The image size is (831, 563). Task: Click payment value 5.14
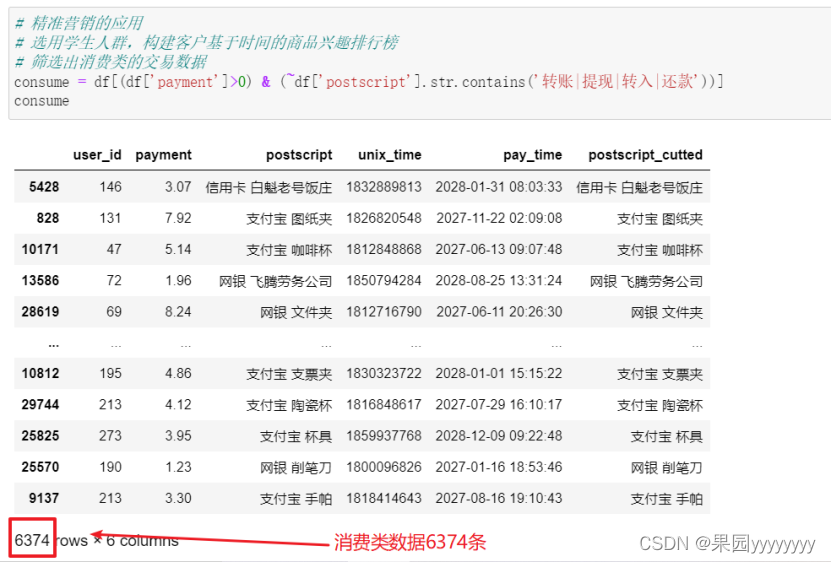(178, 249)
